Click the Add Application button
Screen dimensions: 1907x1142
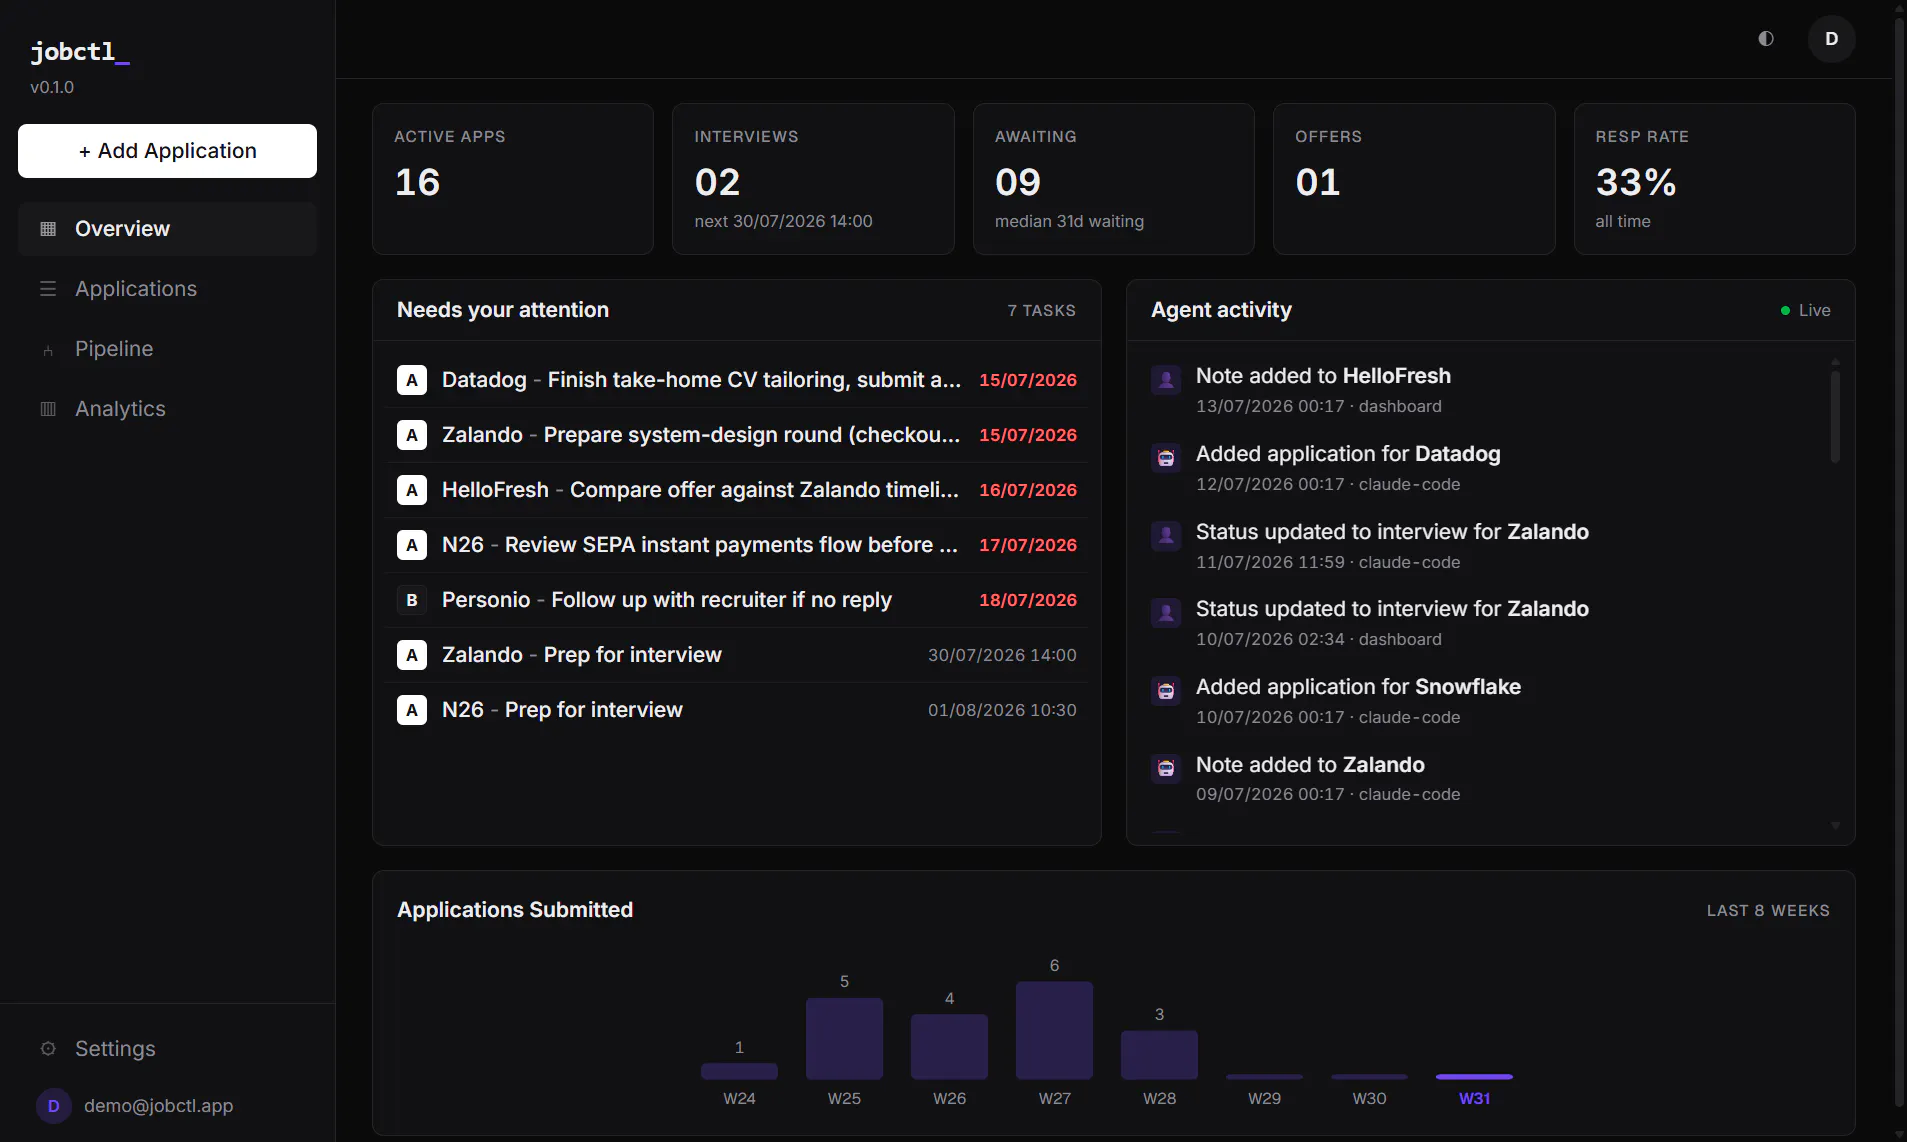coord(167,151)
